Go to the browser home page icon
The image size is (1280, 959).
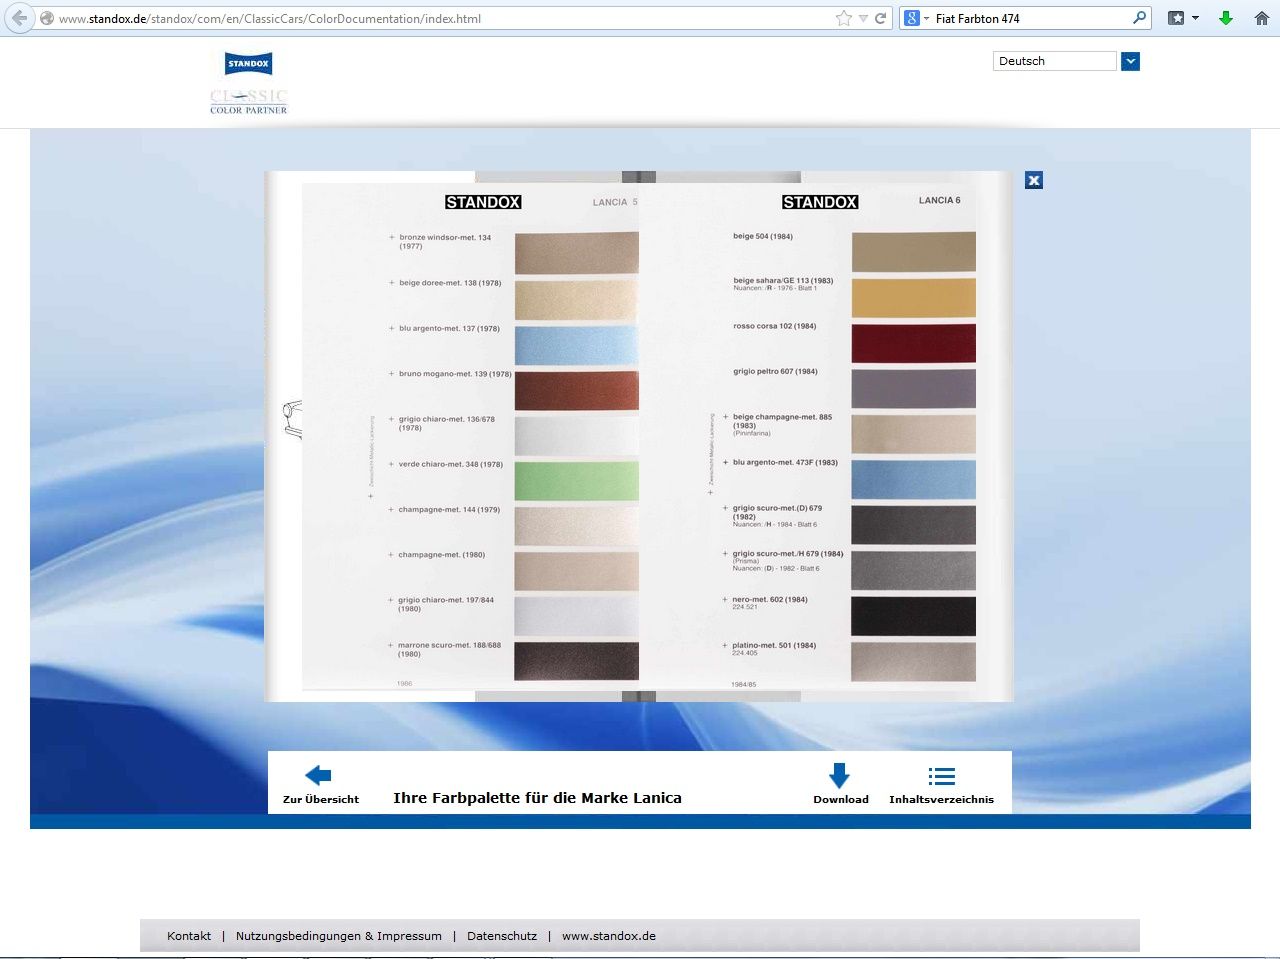click(x=1262, y=18)
